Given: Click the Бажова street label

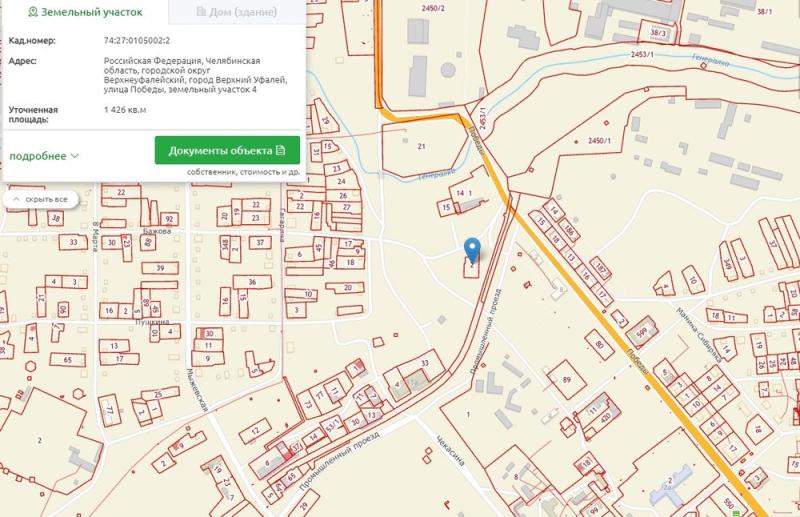Looking at the screenshot, I should pos(157,231).
